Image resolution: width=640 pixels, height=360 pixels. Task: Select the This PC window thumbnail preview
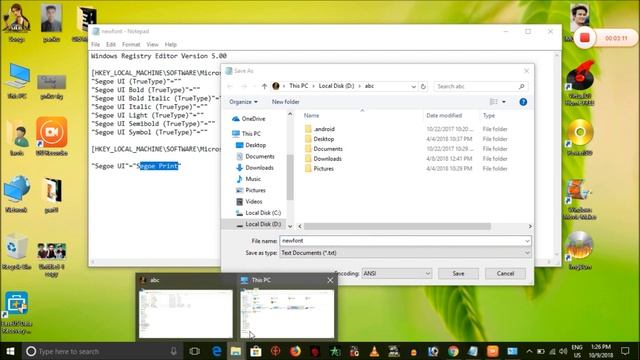(x=287, y=313)
